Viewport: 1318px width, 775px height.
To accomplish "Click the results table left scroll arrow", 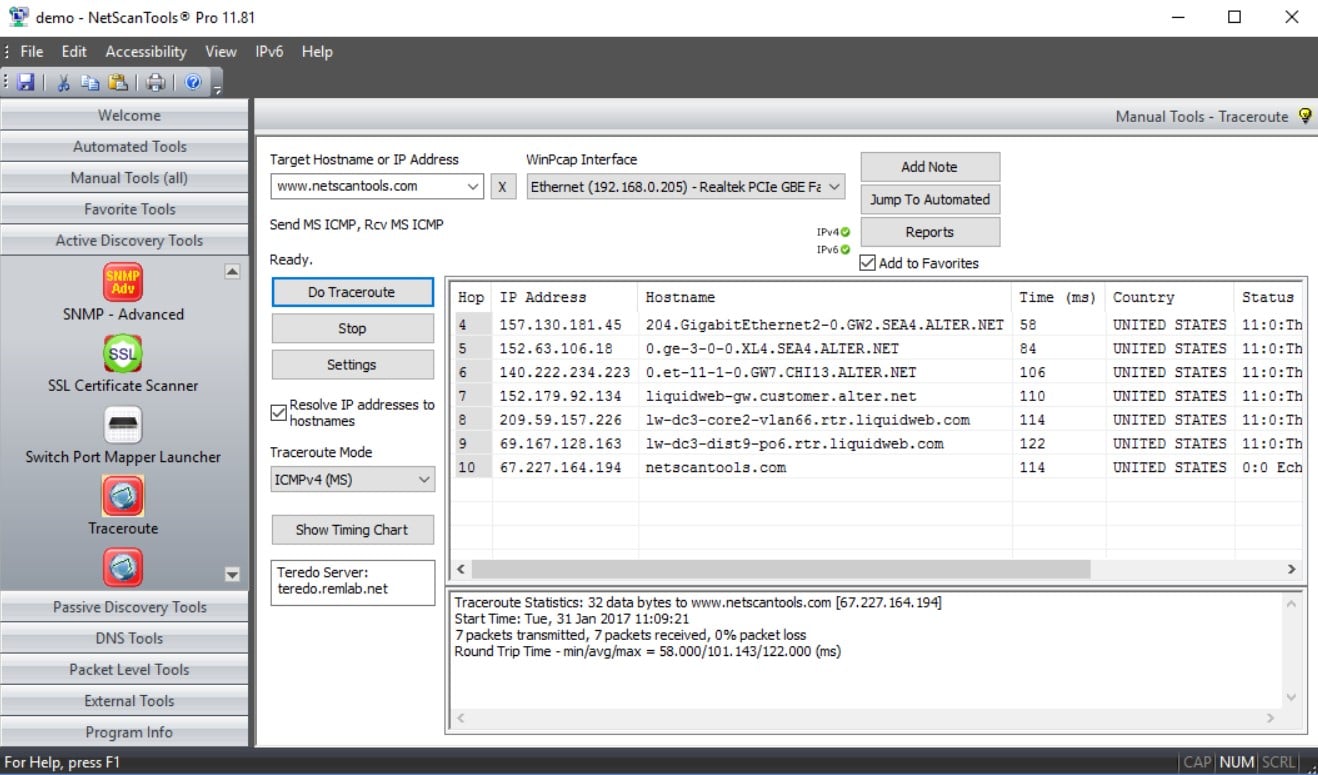I will [461, 569].
